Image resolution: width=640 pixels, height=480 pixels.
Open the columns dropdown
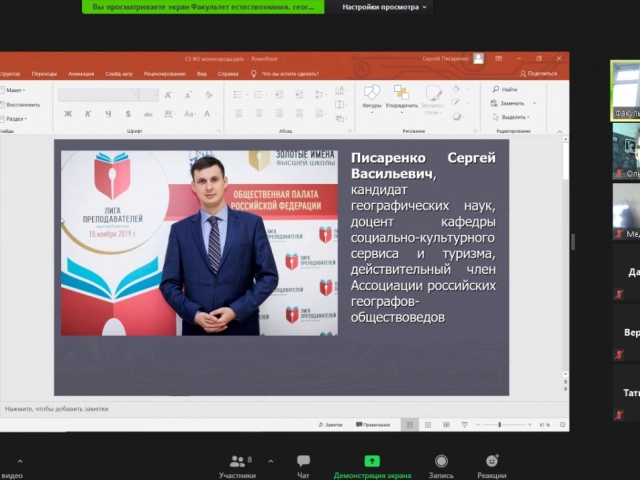point(320,113)
